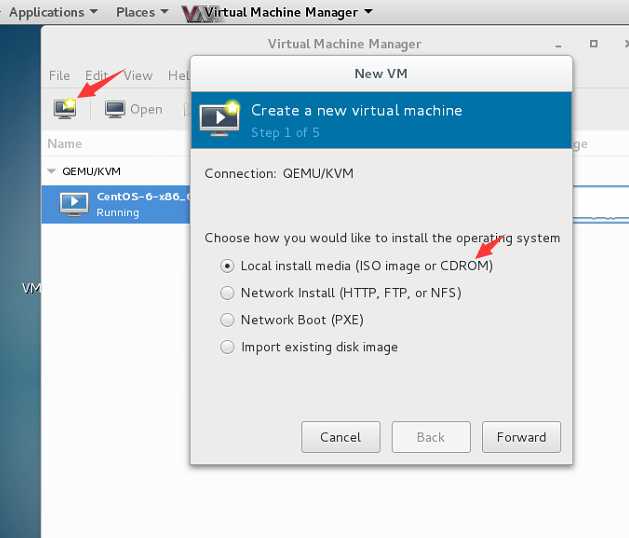Open the Applications dropdown in top bar
Viewport: 629px width, 538px height.
tap(53, 12)
